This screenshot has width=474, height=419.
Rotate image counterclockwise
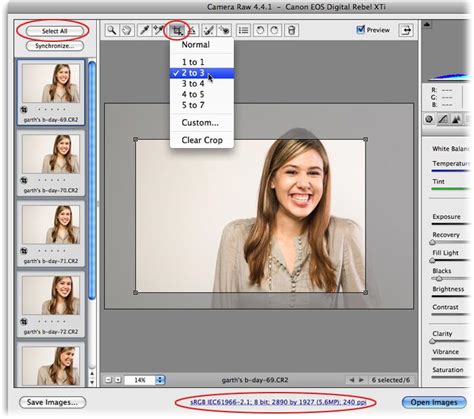(260, 30)
